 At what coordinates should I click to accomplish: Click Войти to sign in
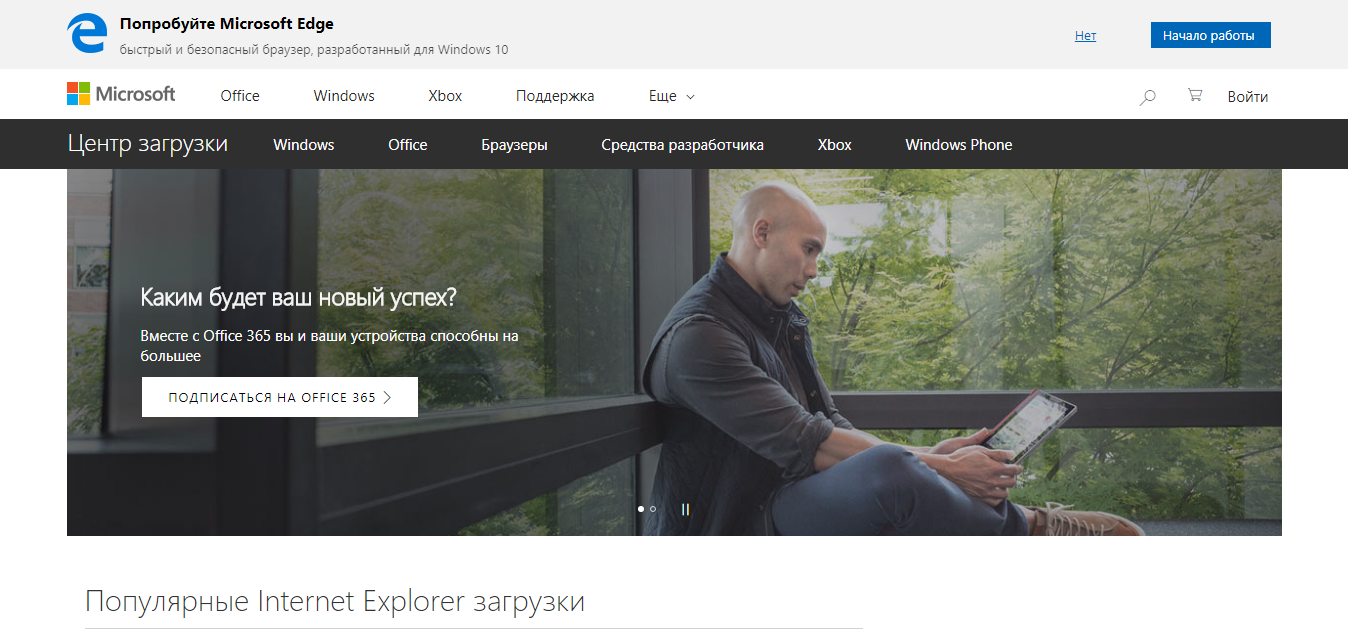pyautogui.click(x=1248, y=96)
